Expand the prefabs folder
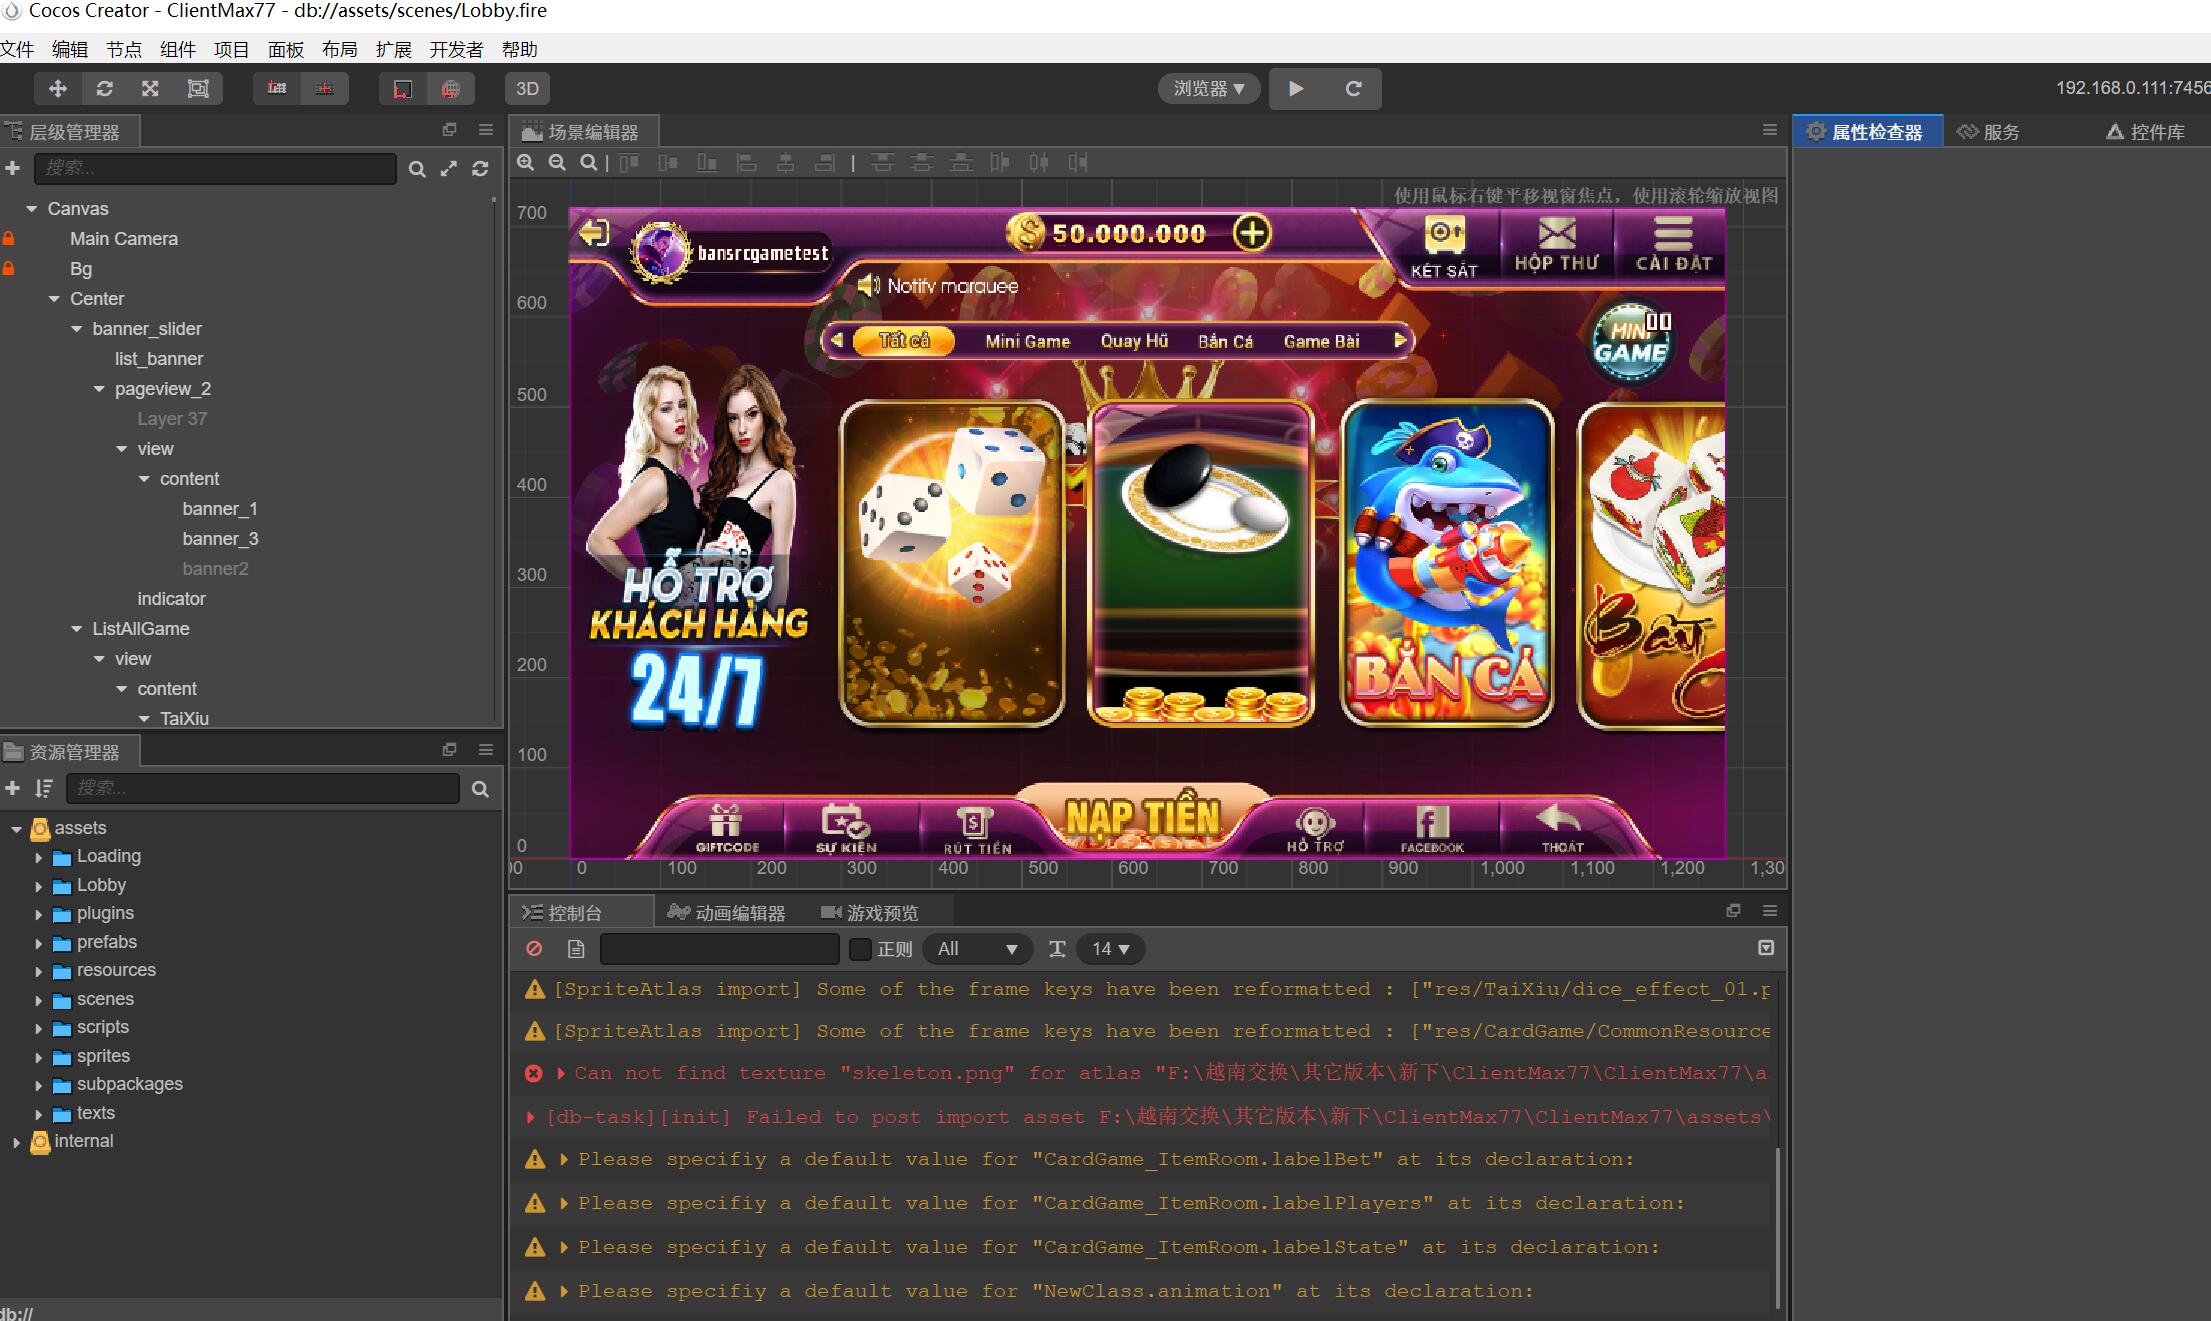2211x1321 pixels. point(39,943)
